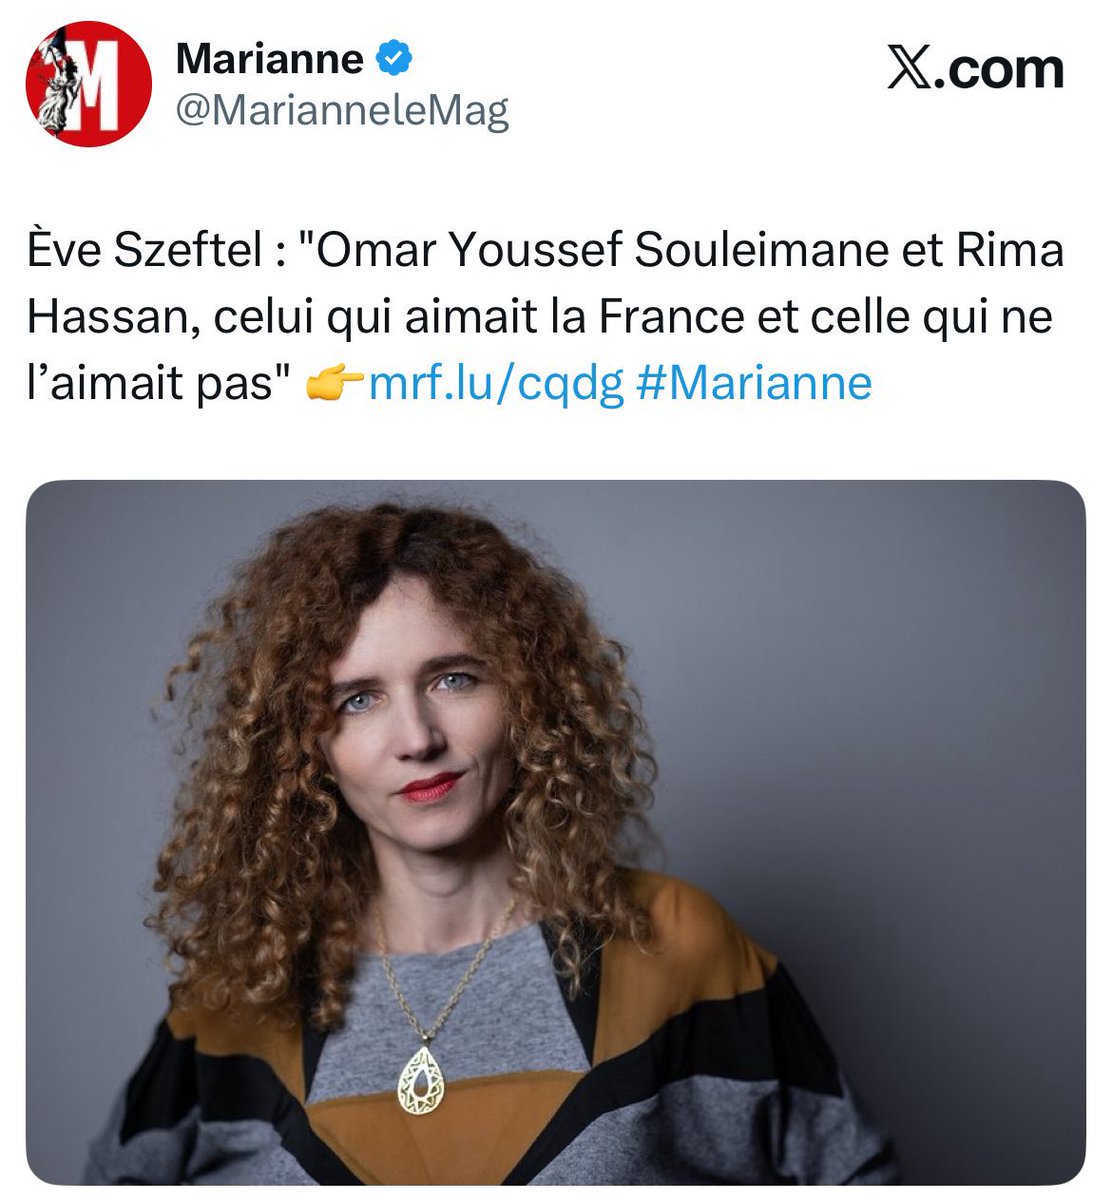Click the gold pendant in the photo
1112x1200 pixels.
pyautogui.click(x=420, y=1081)
